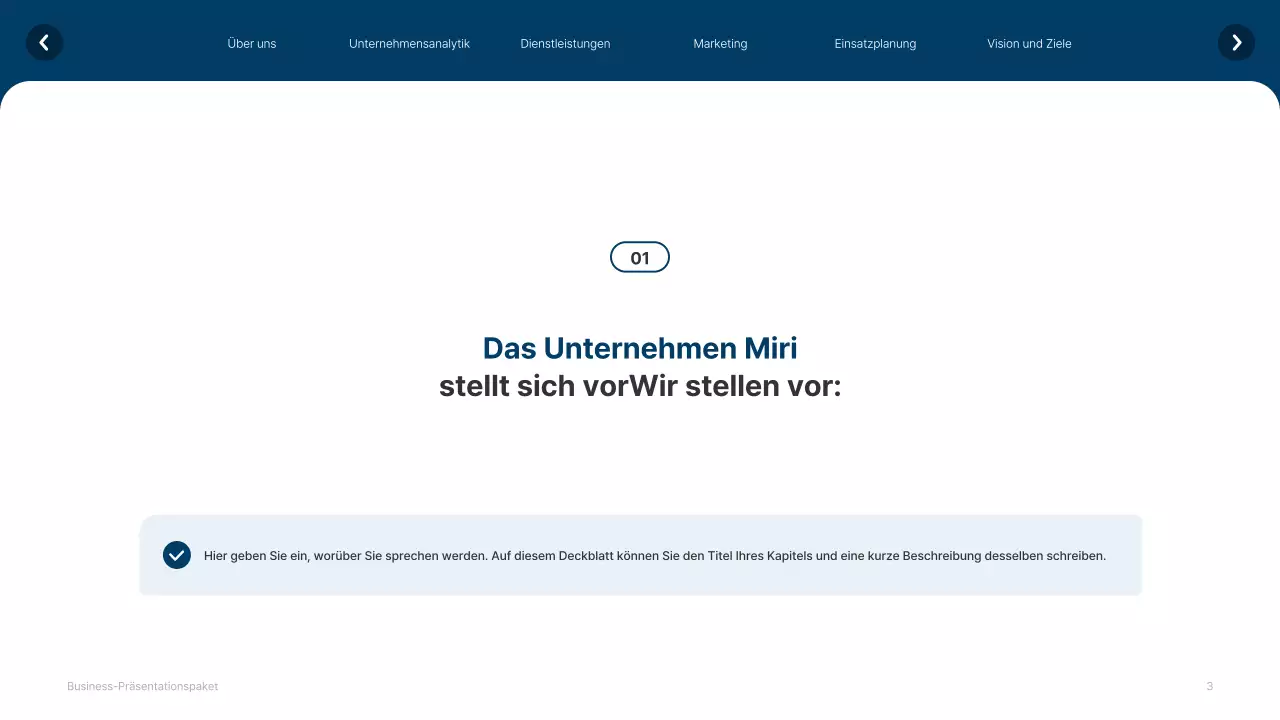Select the "01" chapter number badge
This screenshot has width=1280, height=720.
(x=639, y=257)
